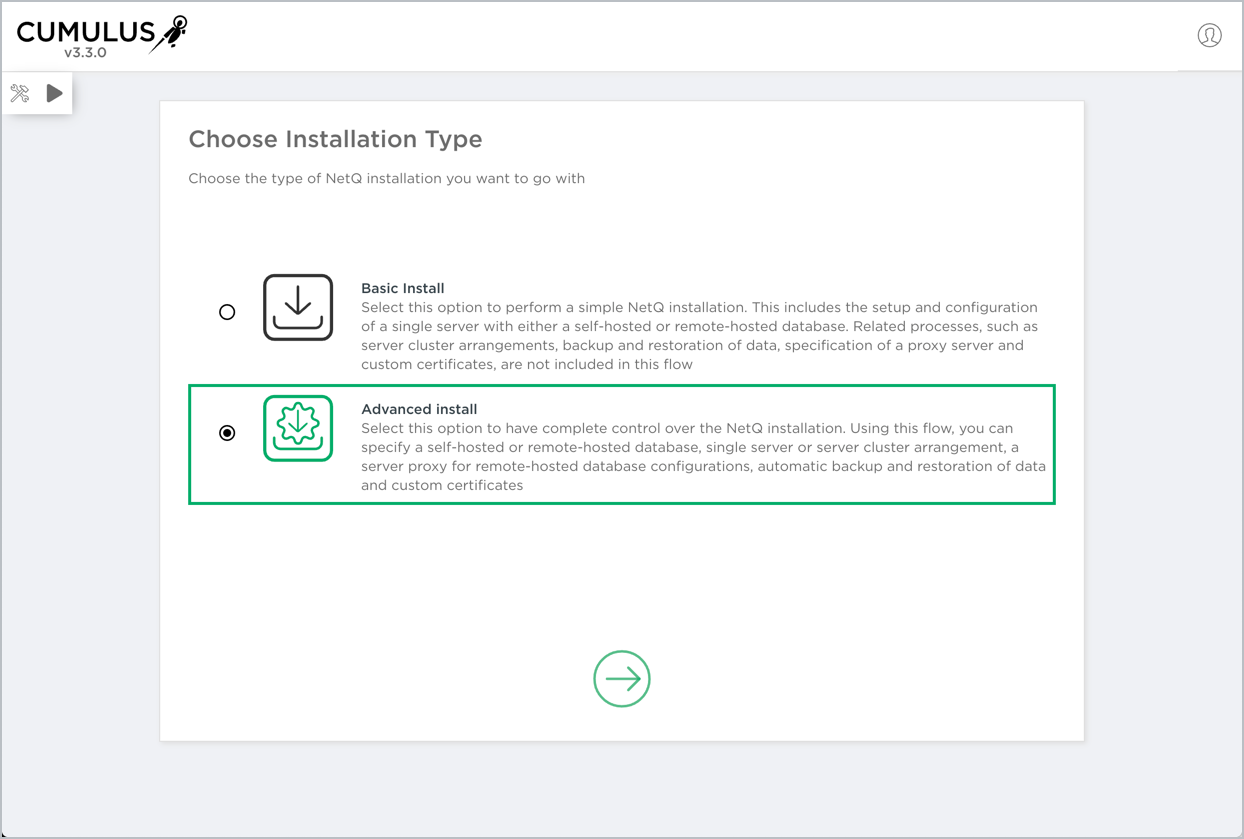This screenshot has width=1244, height=839.
Task: Click the "Choose the type of NetQ installation" subtitle
Action: click(x=386, y=179)
